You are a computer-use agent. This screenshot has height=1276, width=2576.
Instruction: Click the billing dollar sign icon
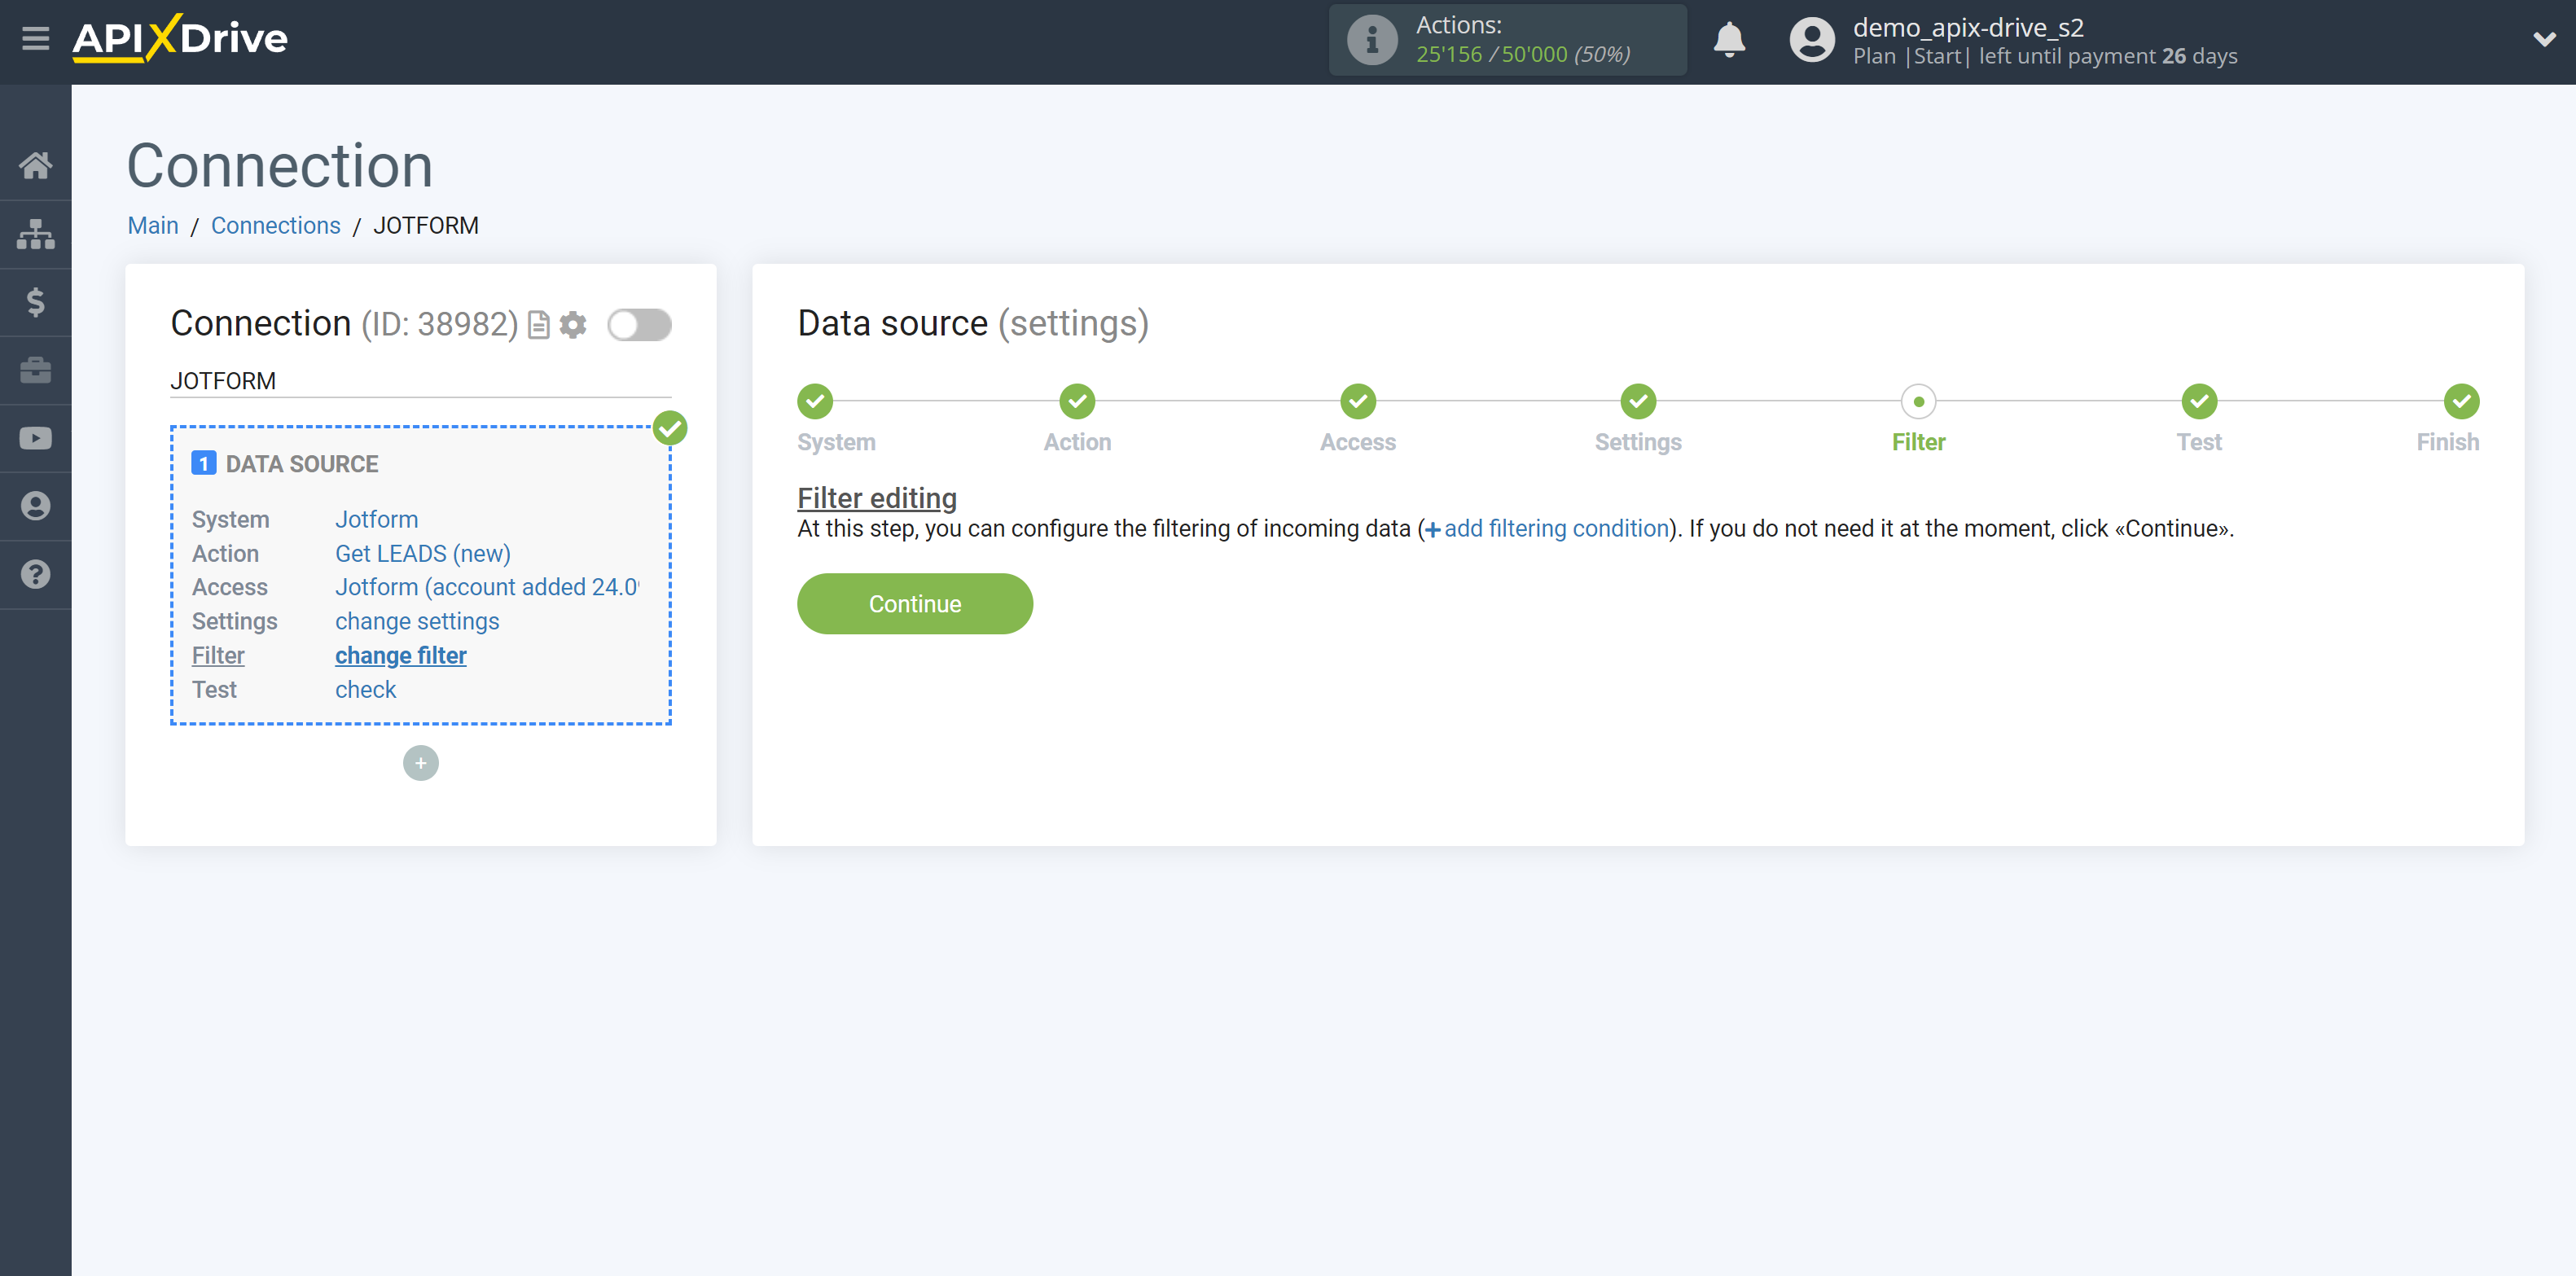(x=36, y=300)
